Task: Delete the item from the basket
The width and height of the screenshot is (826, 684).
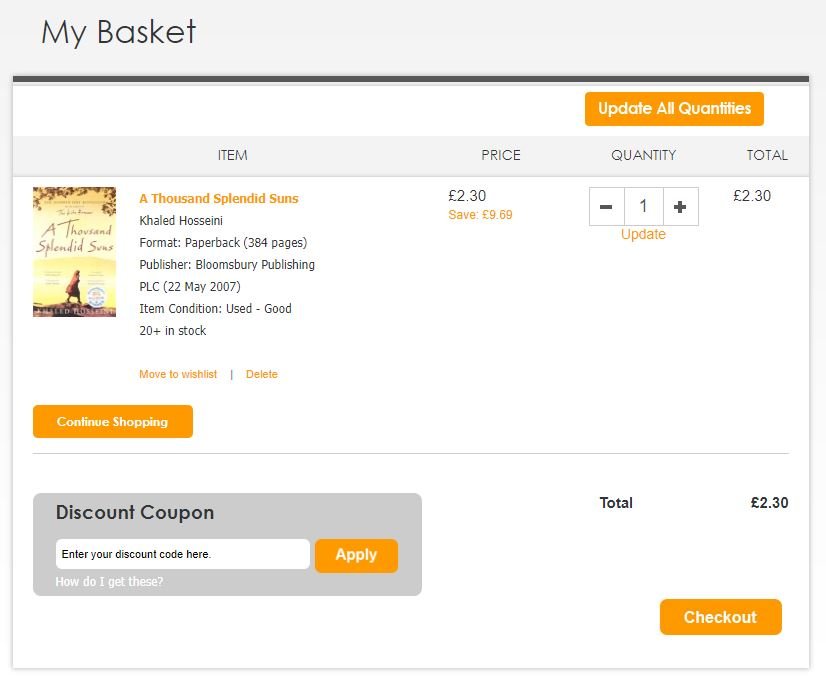Action: point(262,374)
